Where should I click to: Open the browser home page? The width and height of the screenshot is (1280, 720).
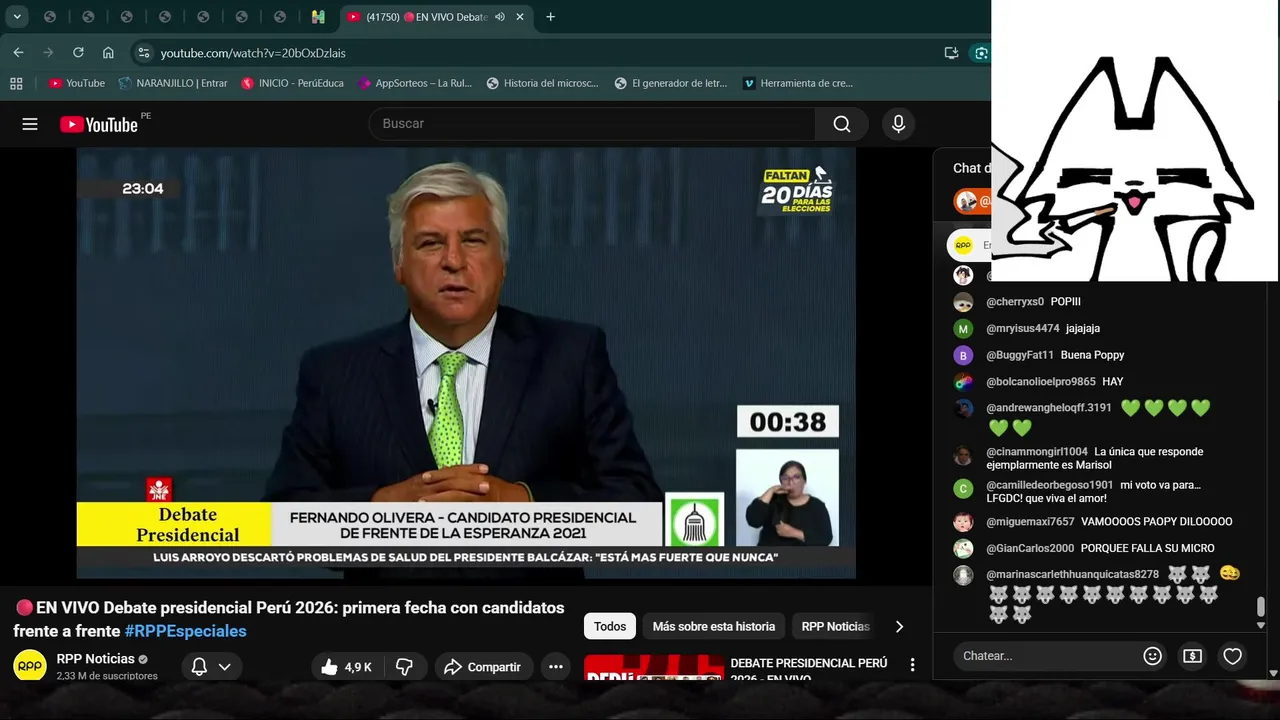pos(108,53)
